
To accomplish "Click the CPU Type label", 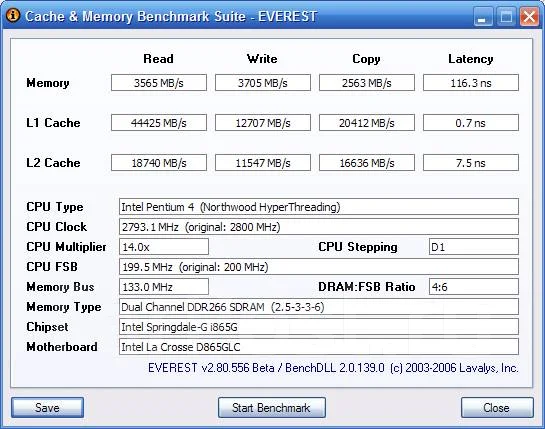I will point(55,207).
